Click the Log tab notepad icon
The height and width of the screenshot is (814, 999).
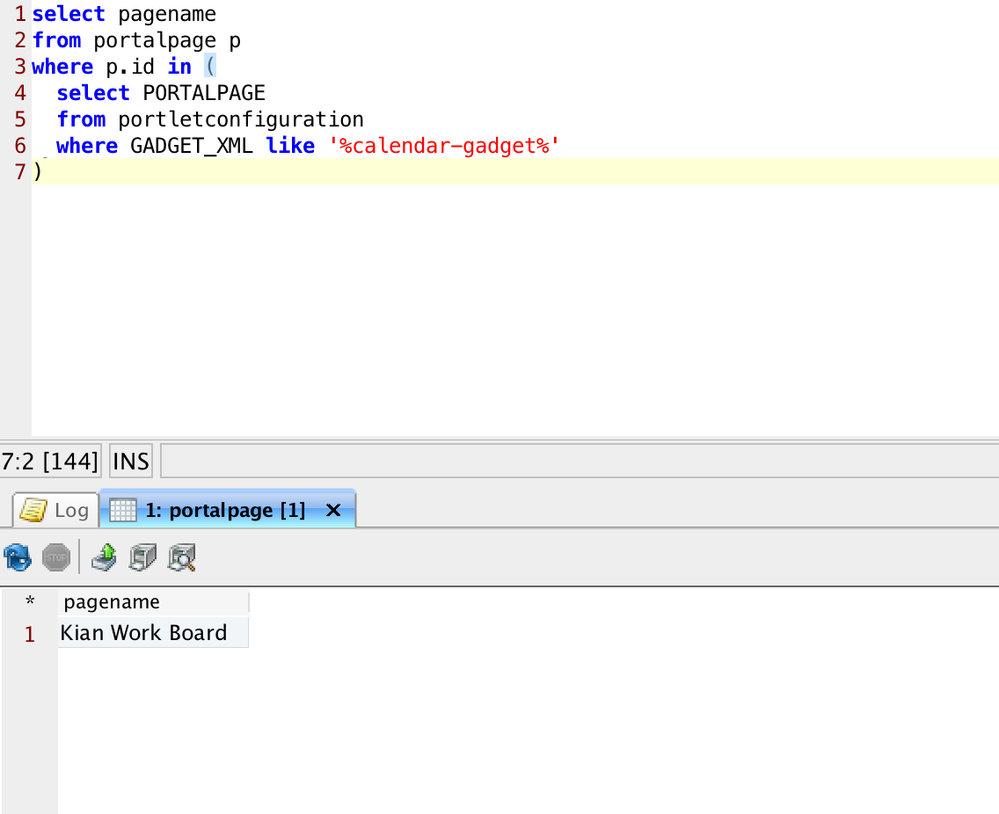pos(33,510)
